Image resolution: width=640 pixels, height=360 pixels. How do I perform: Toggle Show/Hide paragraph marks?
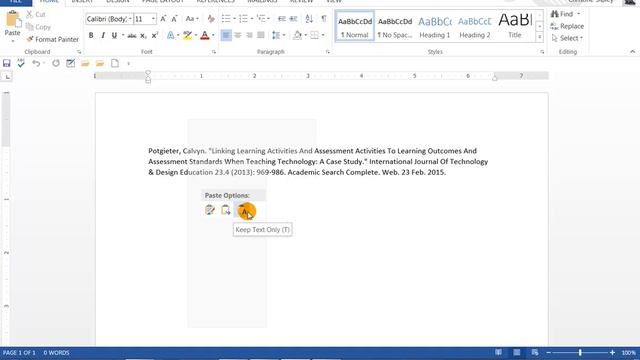[x=324, y=19]
